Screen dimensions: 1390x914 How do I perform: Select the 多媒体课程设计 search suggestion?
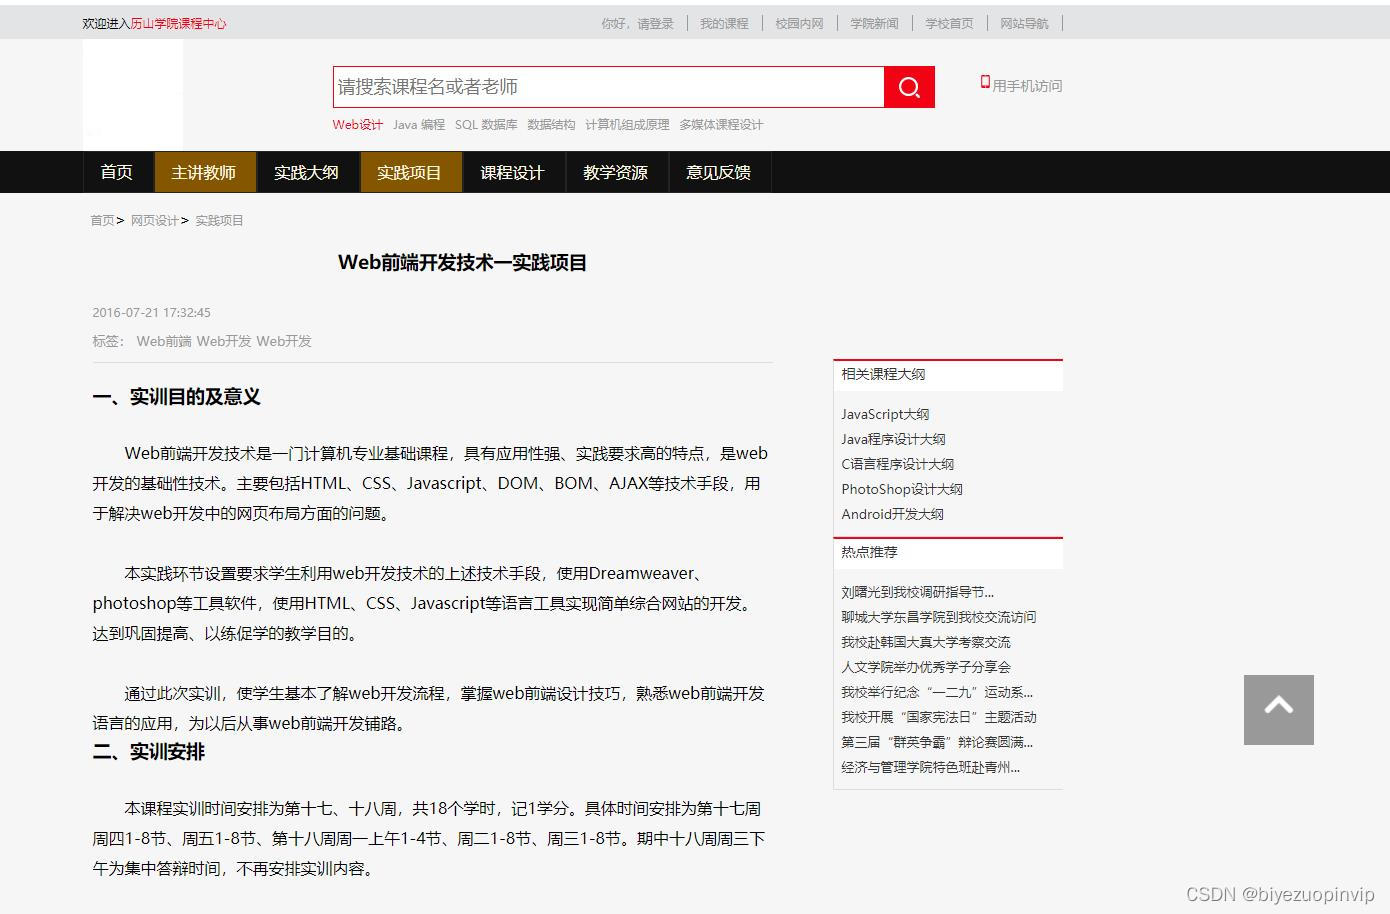click(x=721, y=125)
